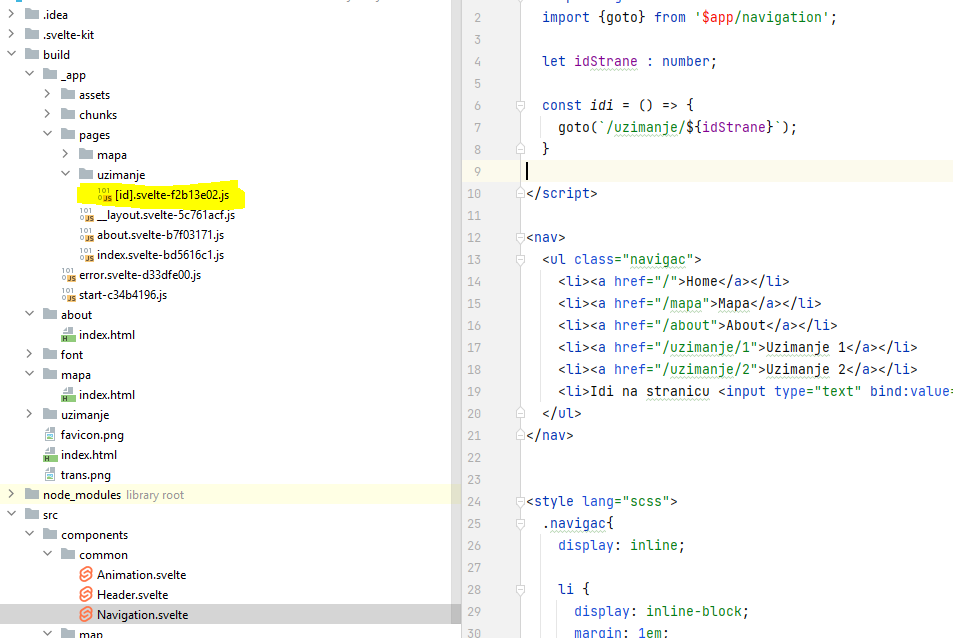
Task: Click line number 14 in the editor gutter
Action: point(477,281)
